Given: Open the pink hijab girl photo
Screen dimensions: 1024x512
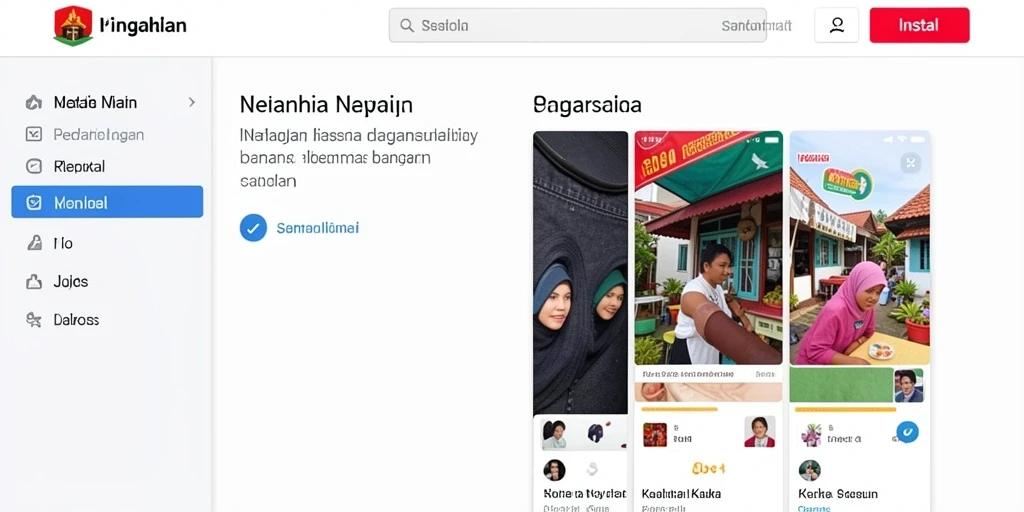Looking at the screenshot, I should (x=859, y=248).
